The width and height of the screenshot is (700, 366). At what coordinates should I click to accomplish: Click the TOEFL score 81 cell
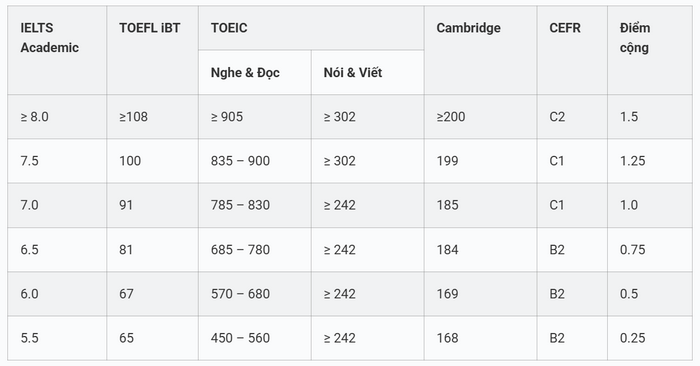(x=153, y=250)
